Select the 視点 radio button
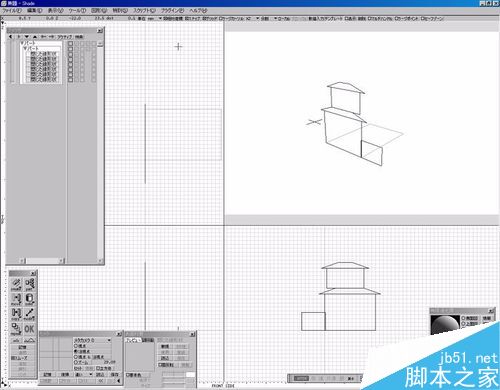This screenshot has width=500, height=390. [x=76, y=346]
